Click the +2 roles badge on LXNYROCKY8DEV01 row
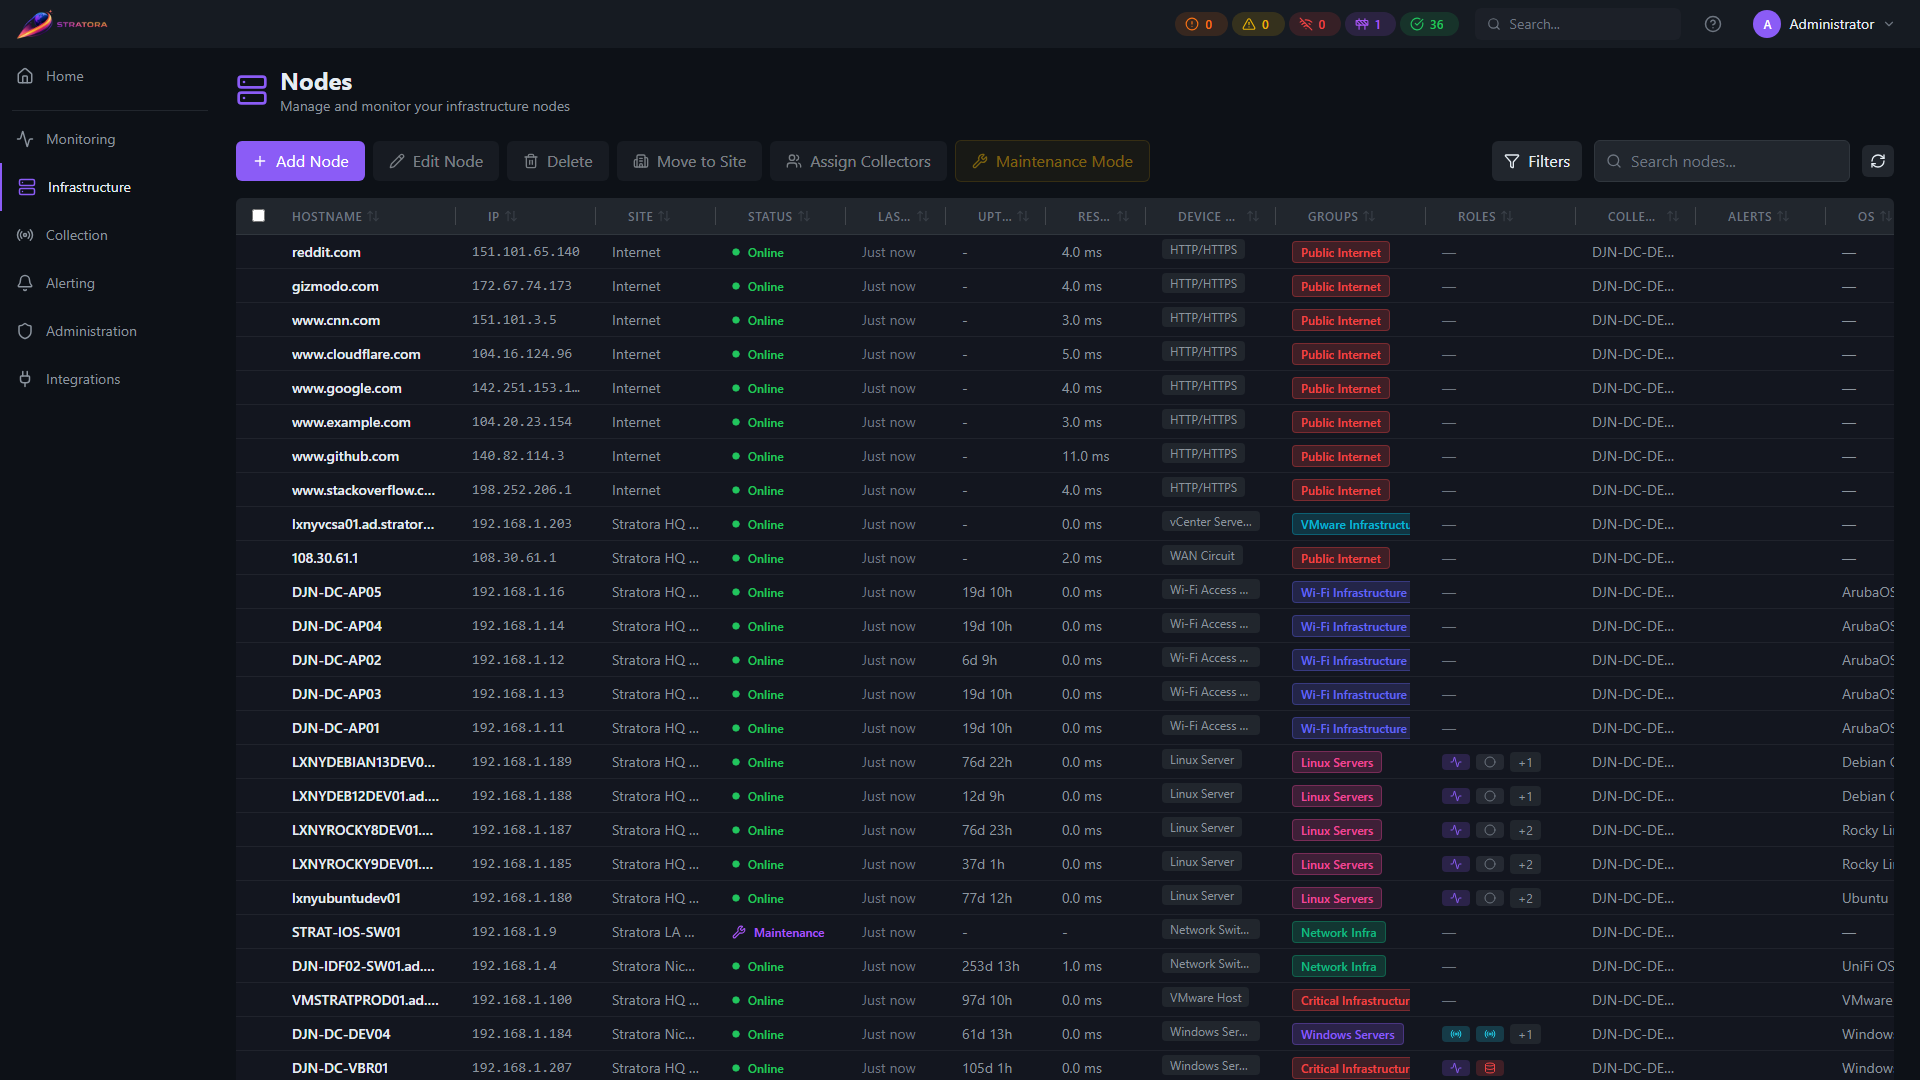The image size is (1920, 1080). (x=1525, y=830)
